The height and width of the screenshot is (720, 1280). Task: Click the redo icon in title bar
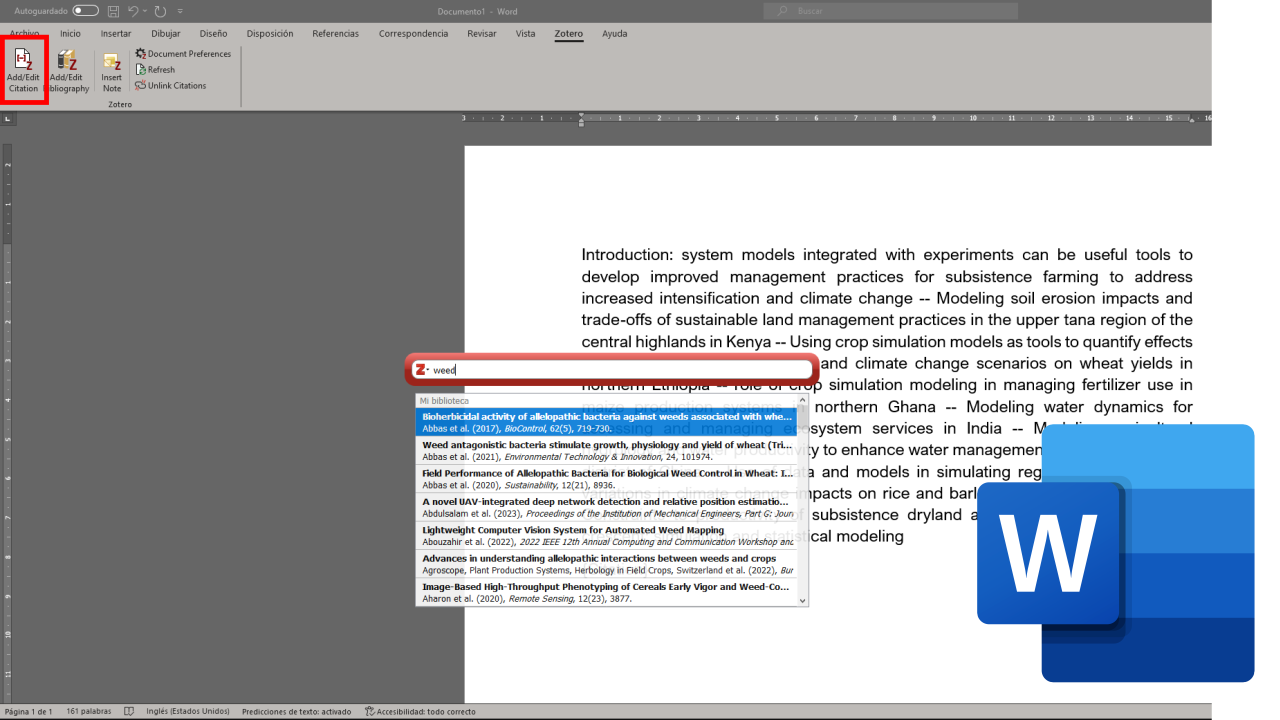point(160,11)
